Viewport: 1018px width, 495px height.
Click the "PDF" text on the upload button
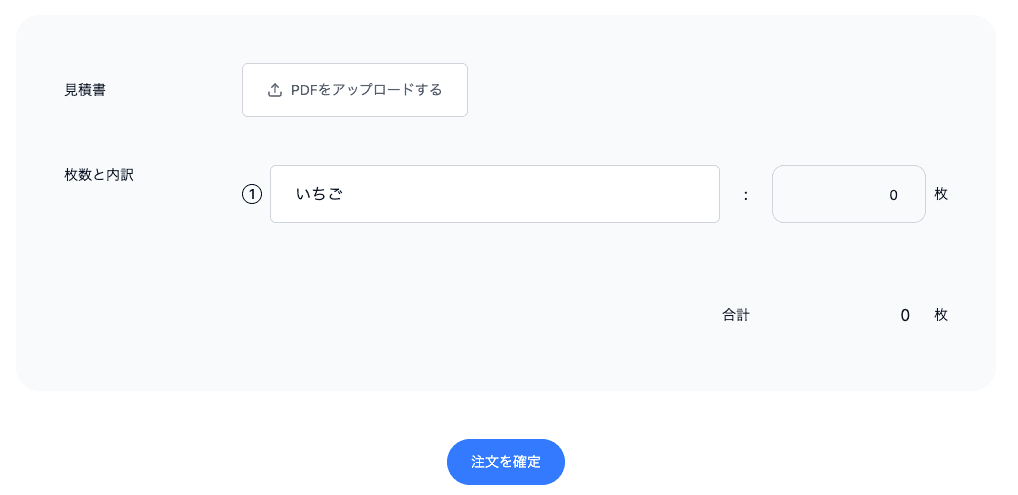303,90
